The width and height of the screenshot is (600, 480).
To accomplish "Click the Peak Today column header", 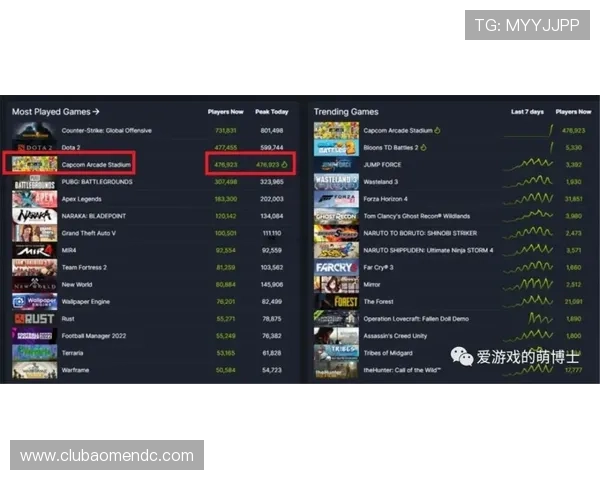I will tap(271, 112).
